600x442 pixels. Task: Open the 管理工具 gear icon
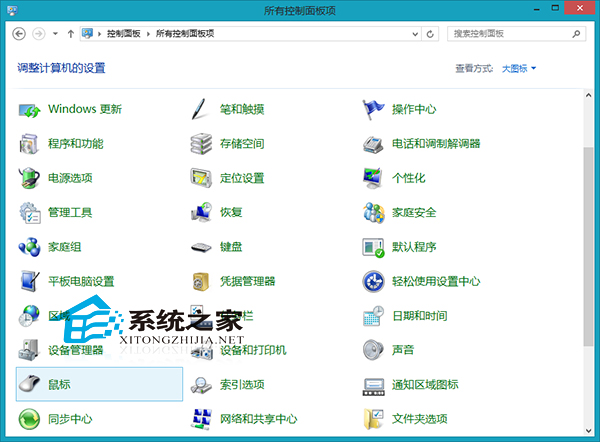[29, 213]
